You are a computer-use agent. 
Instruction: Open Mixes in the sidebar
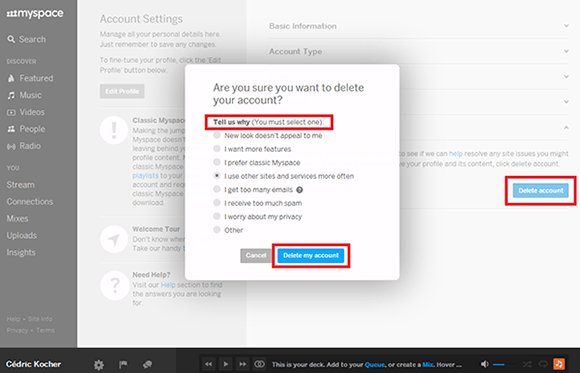click(17, 219)
